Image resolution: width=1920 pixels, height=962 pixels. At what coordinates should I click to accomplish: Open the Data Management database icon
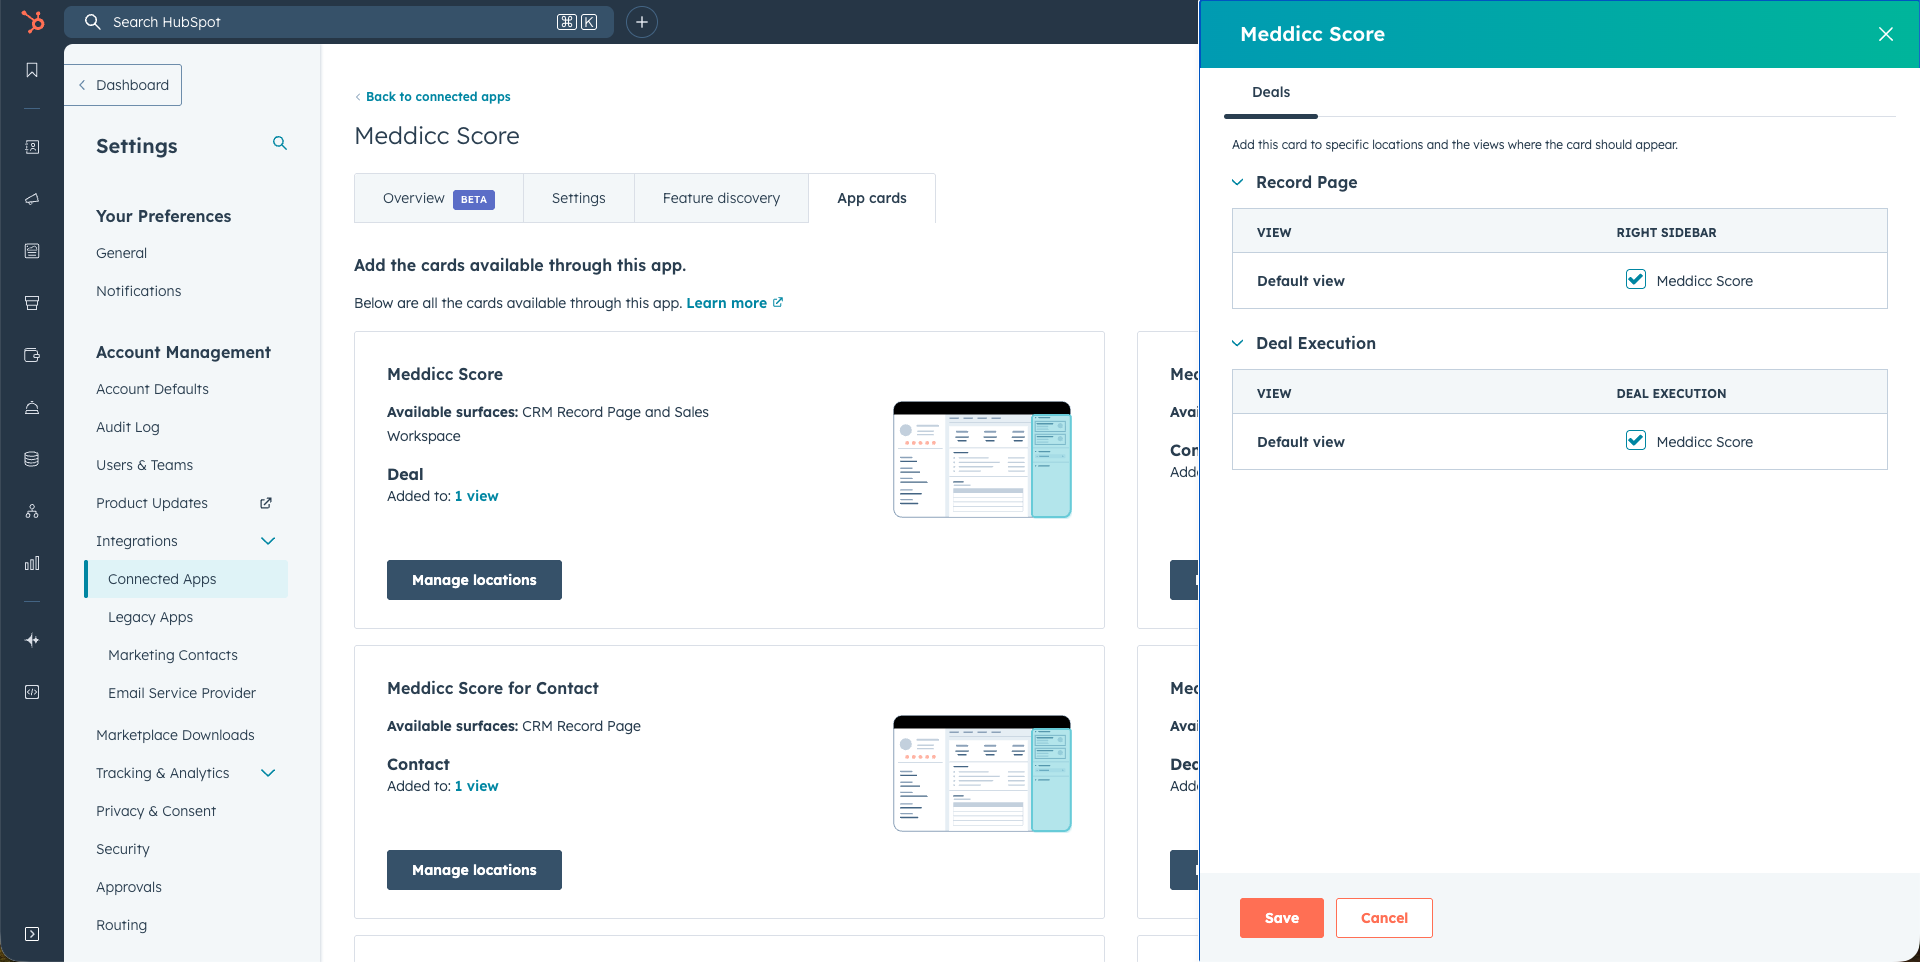pos(32,459)
